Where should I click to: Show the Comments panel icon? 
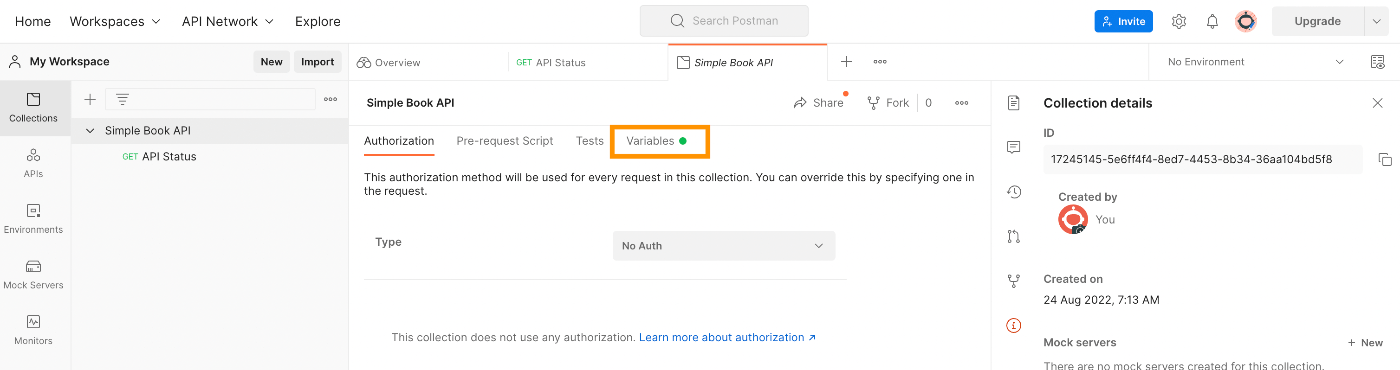click(x=1014, y=147)
